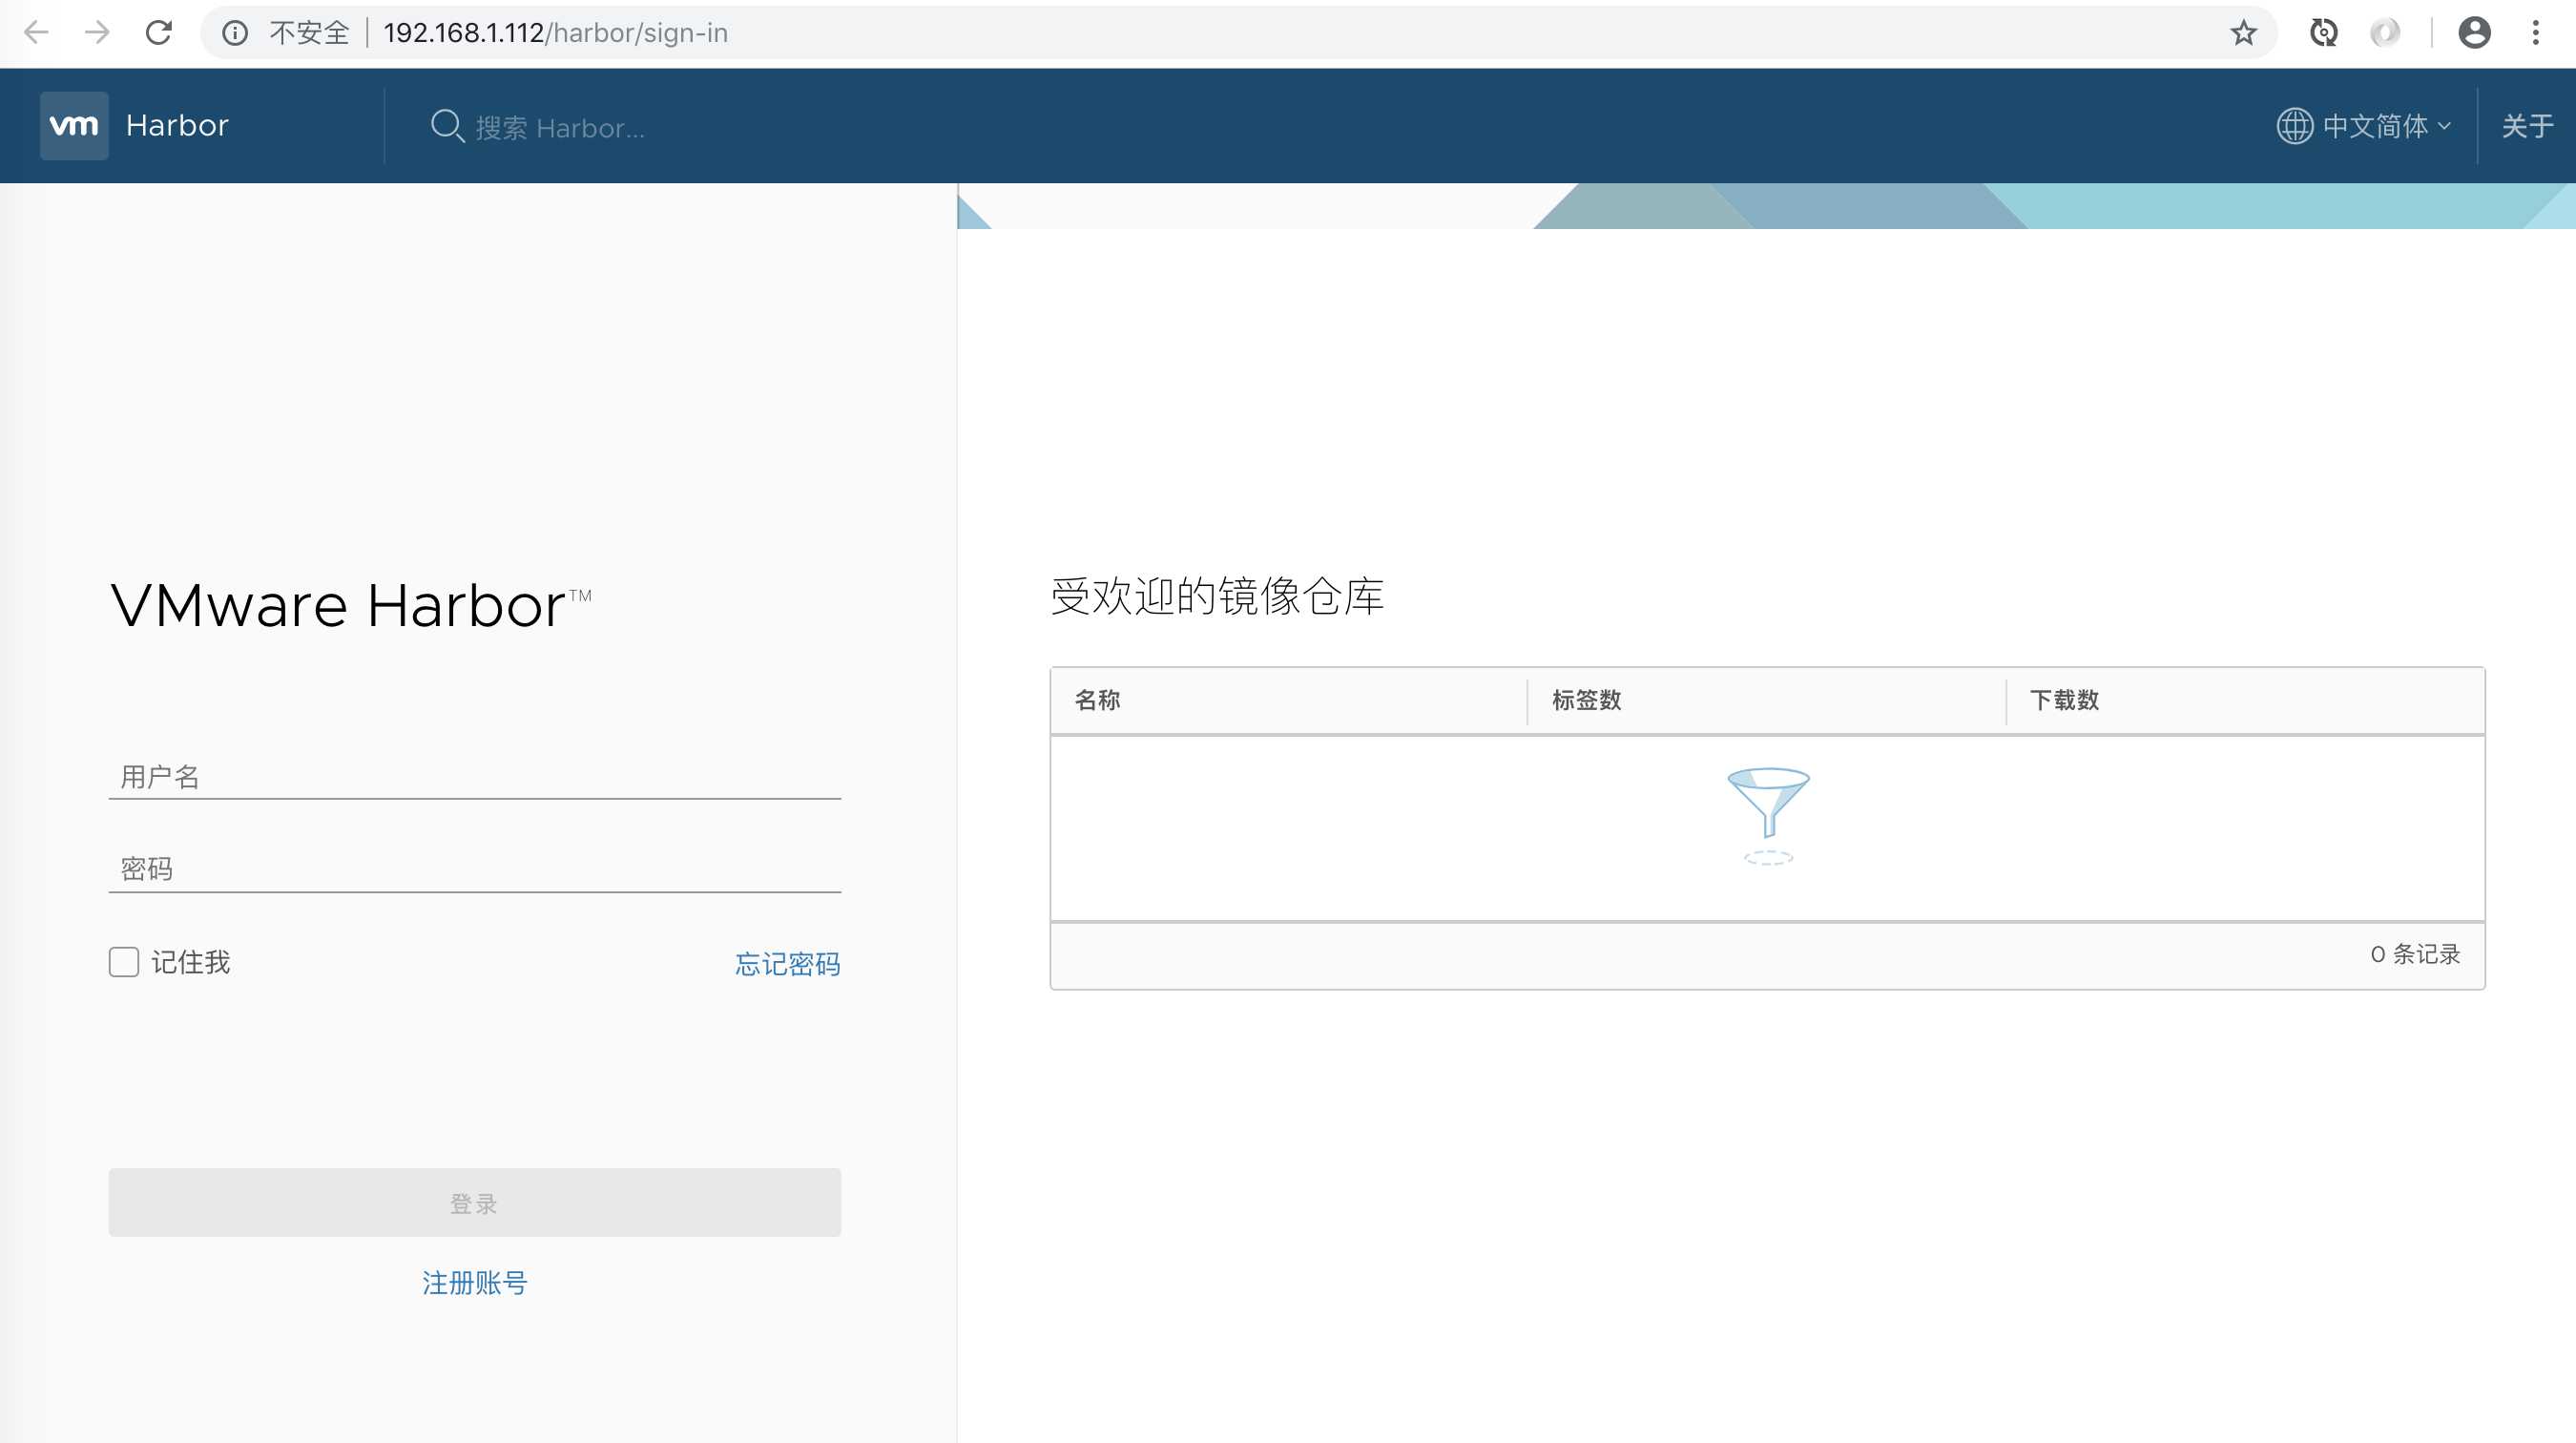Screen dimensions: 2576x1443
Task: Sort by the 名称 column header
Action: click(x=1097, y=700)
